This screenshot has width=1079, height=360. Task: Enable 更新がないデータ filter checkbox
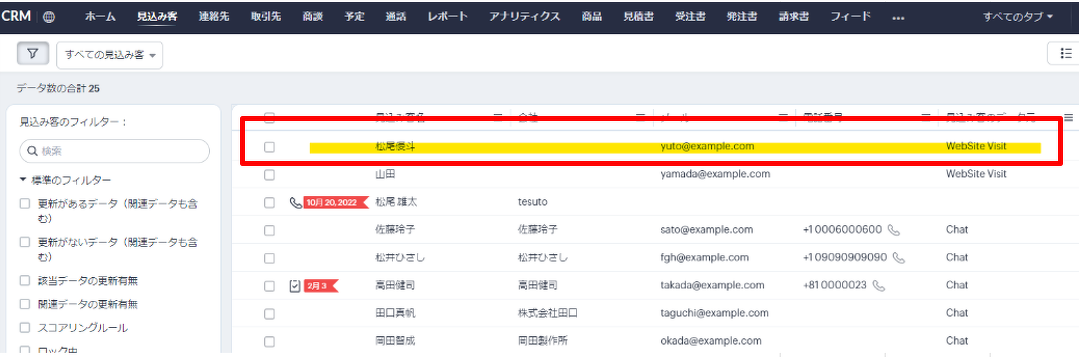[x=25, y=242]
